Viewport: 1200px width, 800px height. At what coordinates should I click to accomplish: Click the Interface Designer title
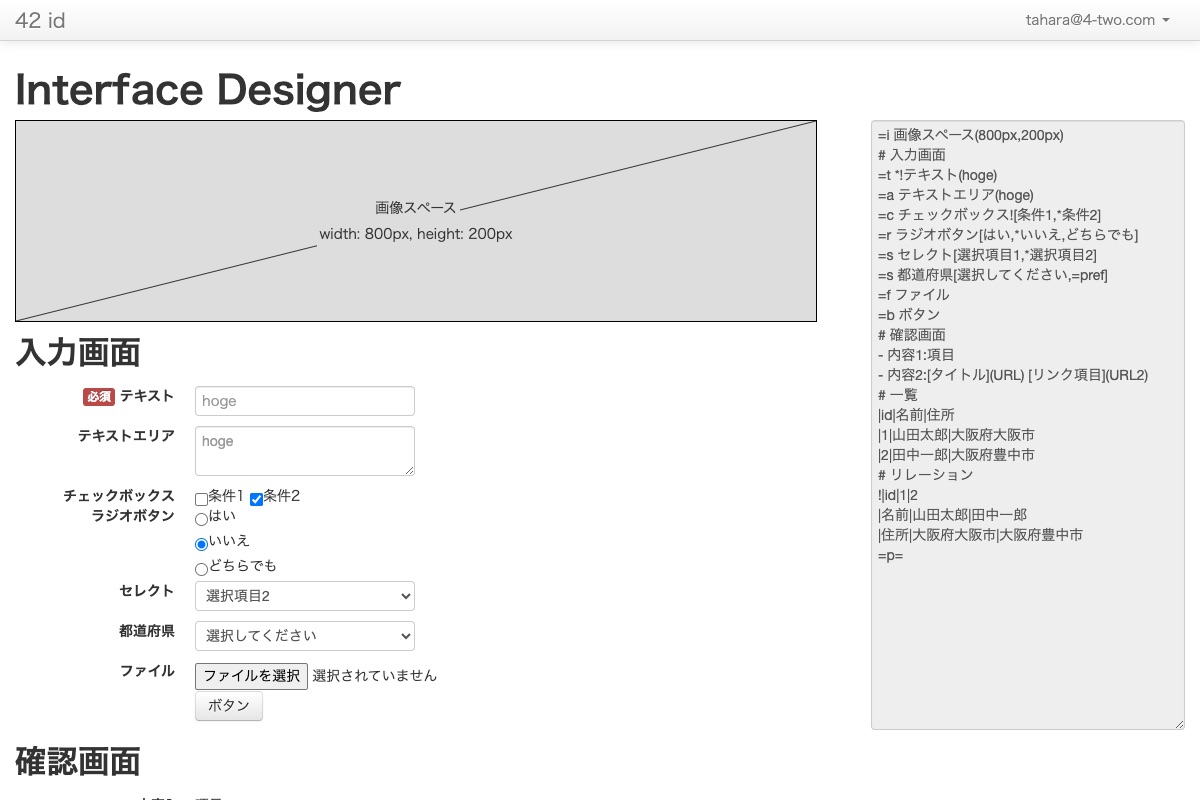[x=208, y=90]
